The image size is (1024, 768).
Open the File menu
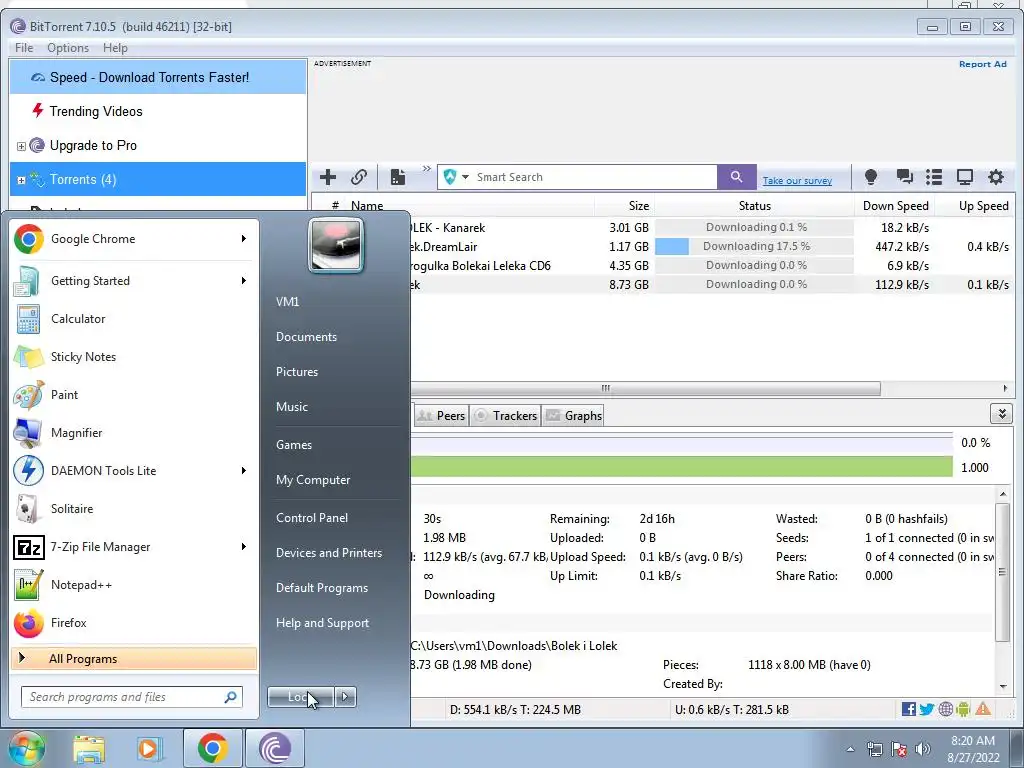pos(24,48)
